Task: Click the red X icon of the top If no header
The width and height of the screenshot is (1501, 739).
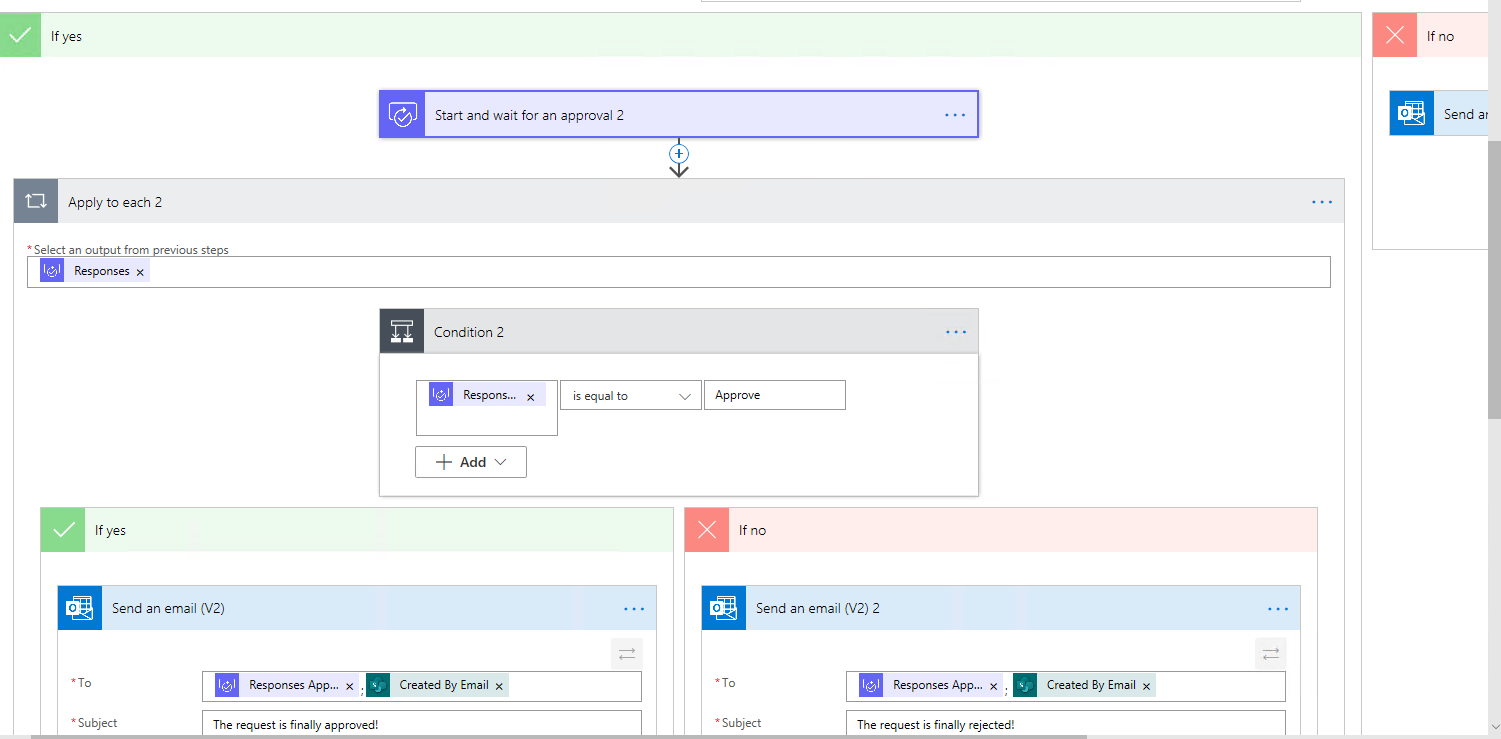Action: point(1395,35)
